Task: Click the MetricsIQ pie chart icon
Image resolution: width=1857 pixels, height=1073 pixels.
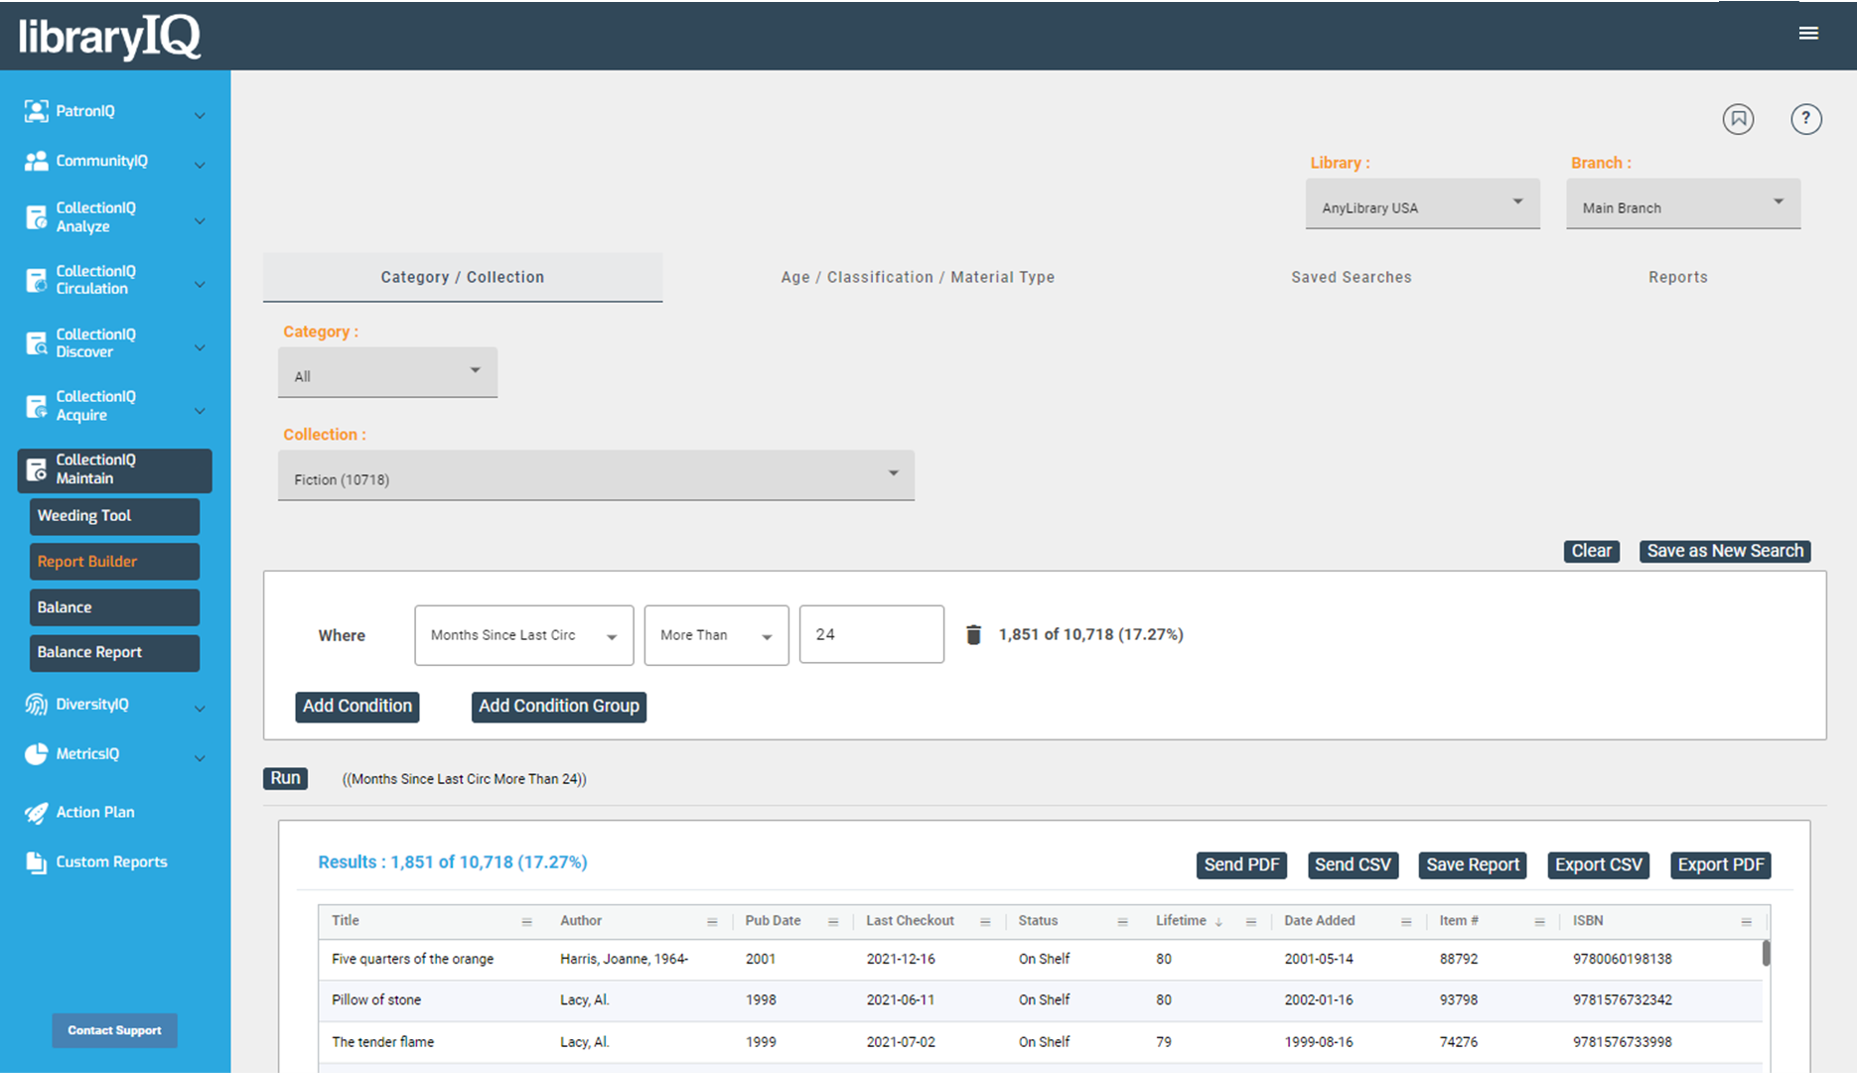Action: click(37, 754)
